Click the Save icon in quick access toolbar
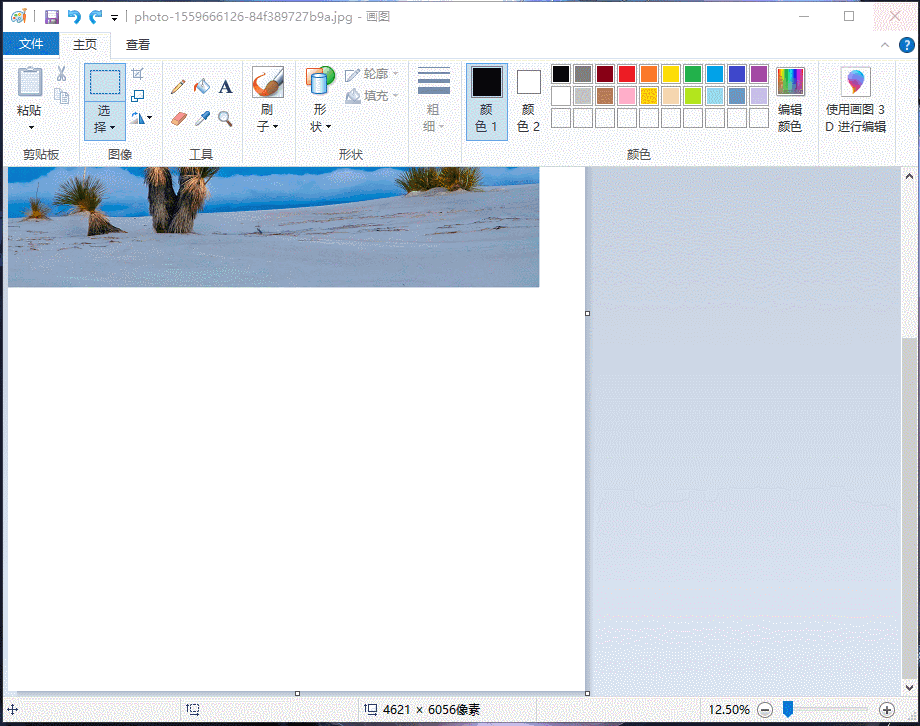This screenshot has height=726, width=920. (x=51, y=17)
